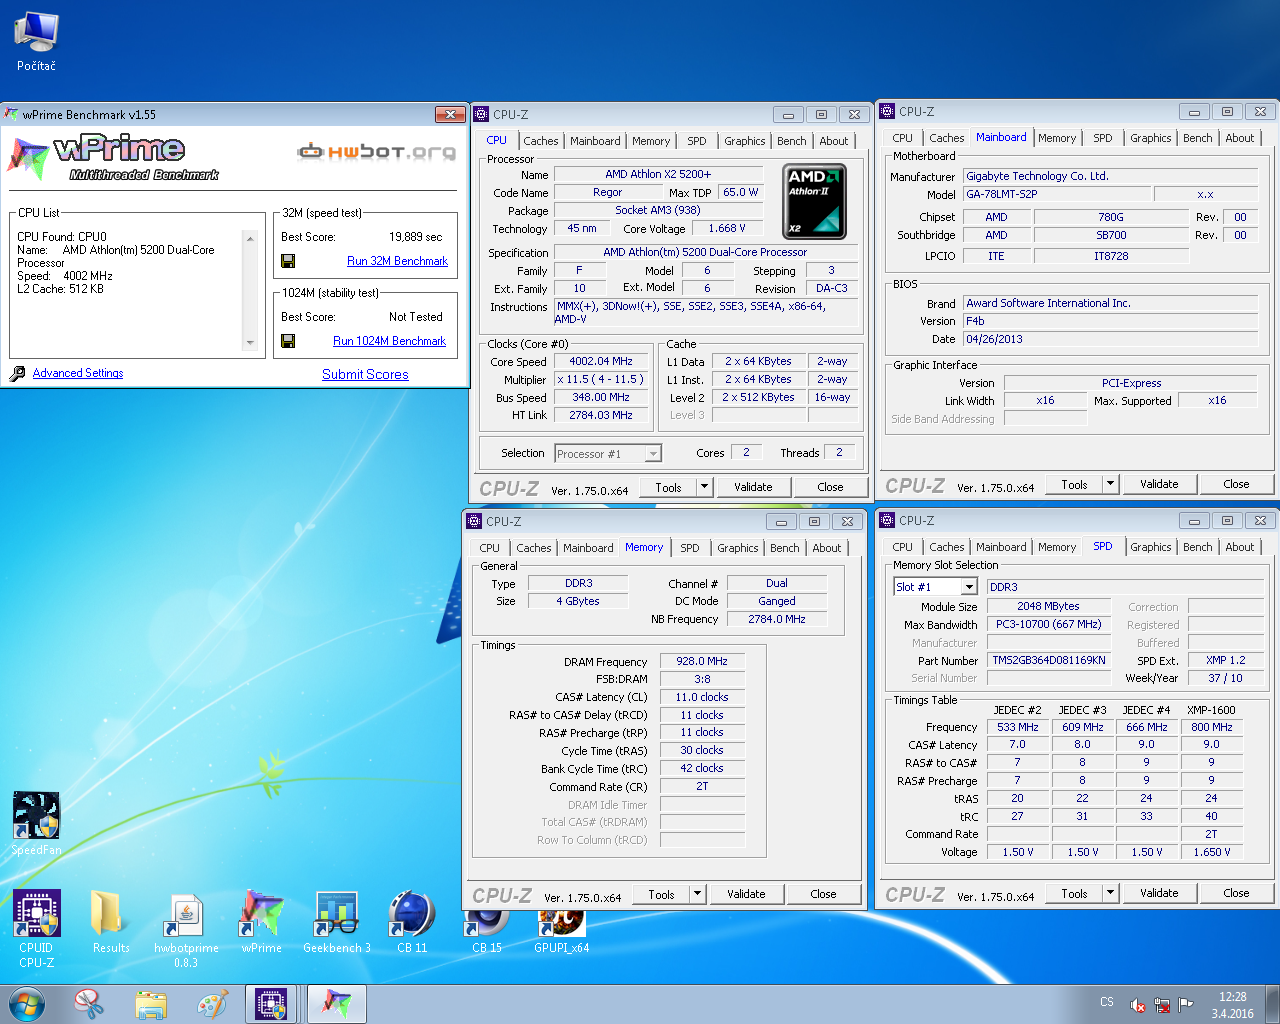Viewport: 1280px width, 1024px height.
Task: Click the AMD Athlon II processor logo
Action: click(814, 202)
